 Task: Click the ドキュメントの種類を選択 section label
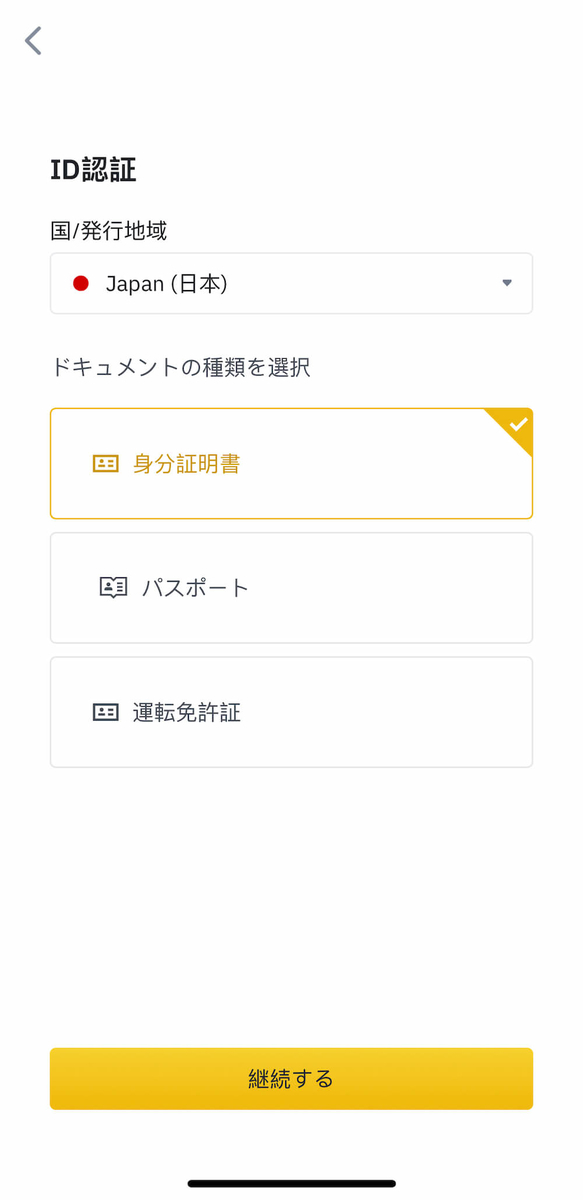(180, 368)
